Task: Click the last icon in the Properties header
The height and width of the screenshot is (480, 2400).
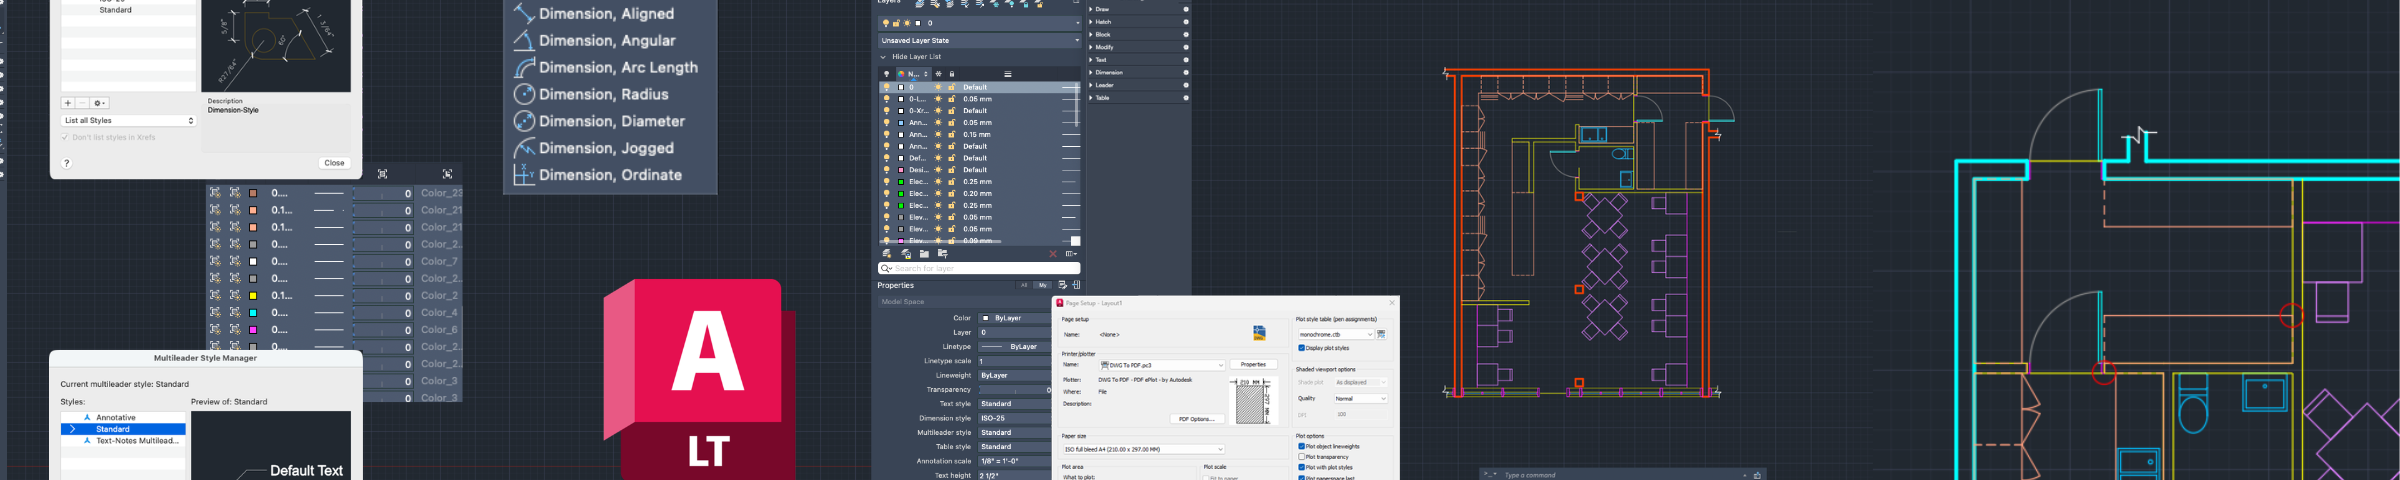Action: pyautogui.click(x=1076, y=285)
